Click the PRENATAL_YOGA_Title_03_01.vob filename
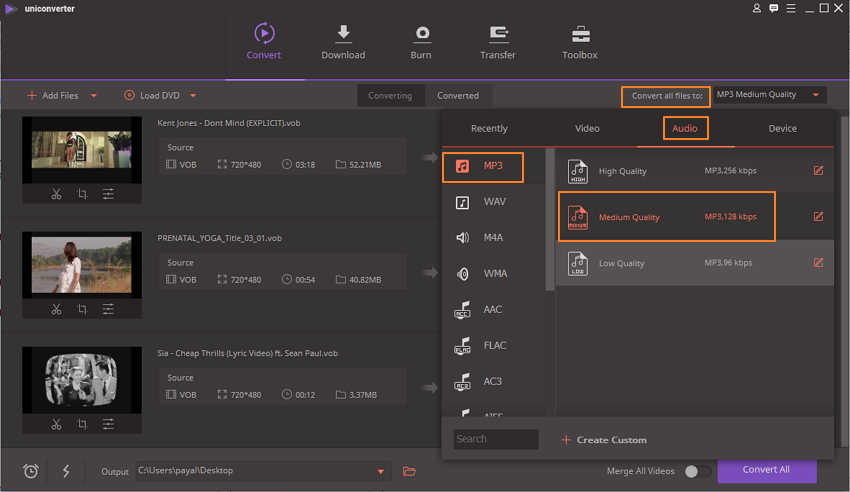850x492 pixels. coord(220,238)
